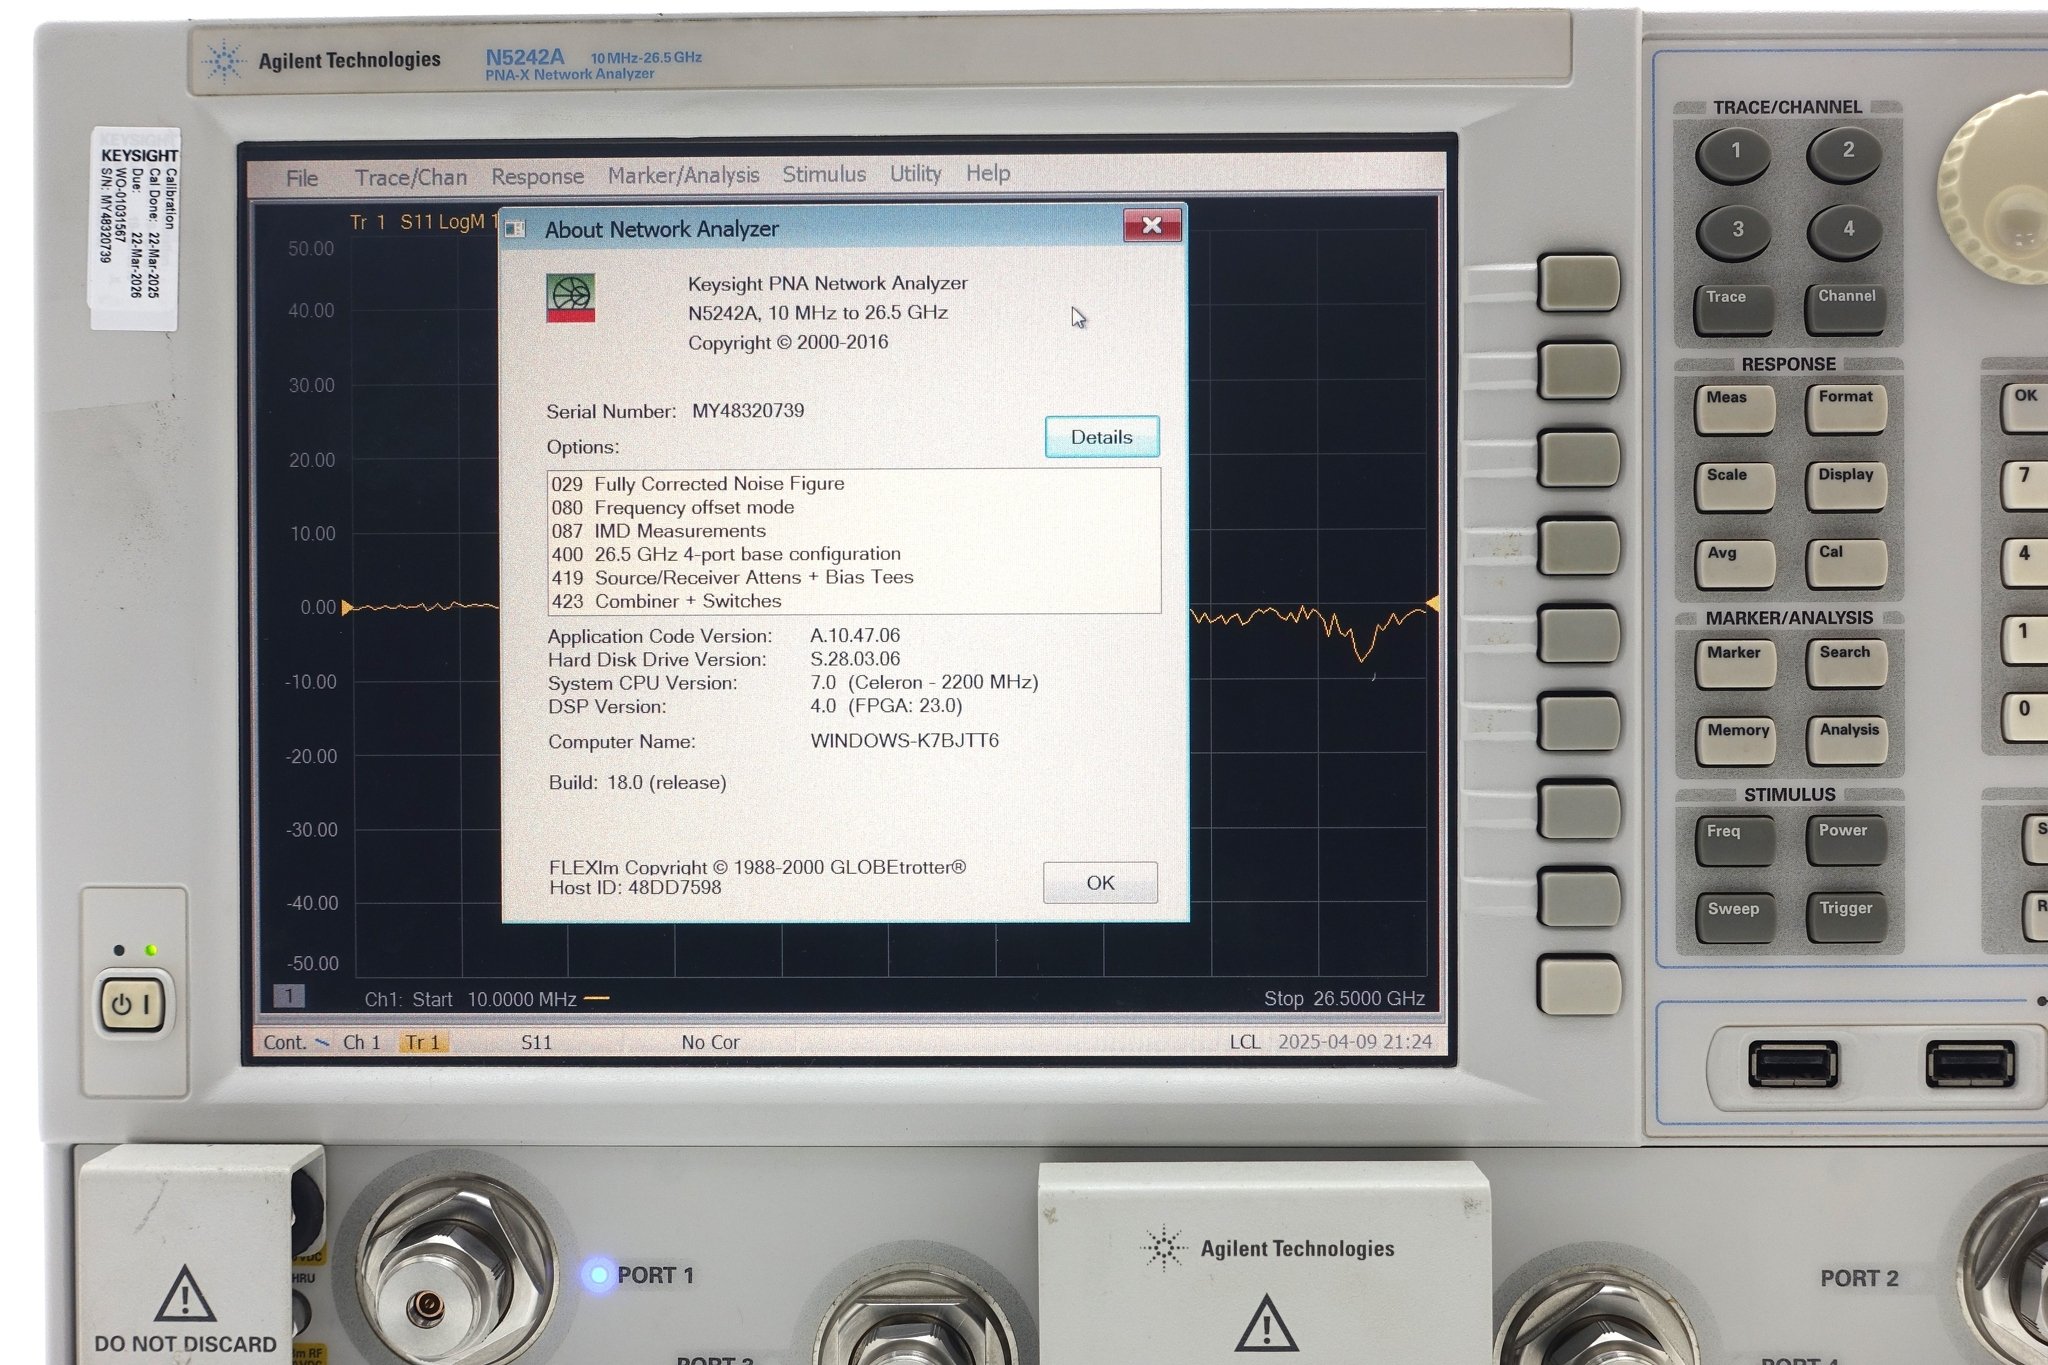Viewport: 2048px width, 1365px height.
Task: Select option 423 Combiner + Switches
Action: tap(666, 601)
